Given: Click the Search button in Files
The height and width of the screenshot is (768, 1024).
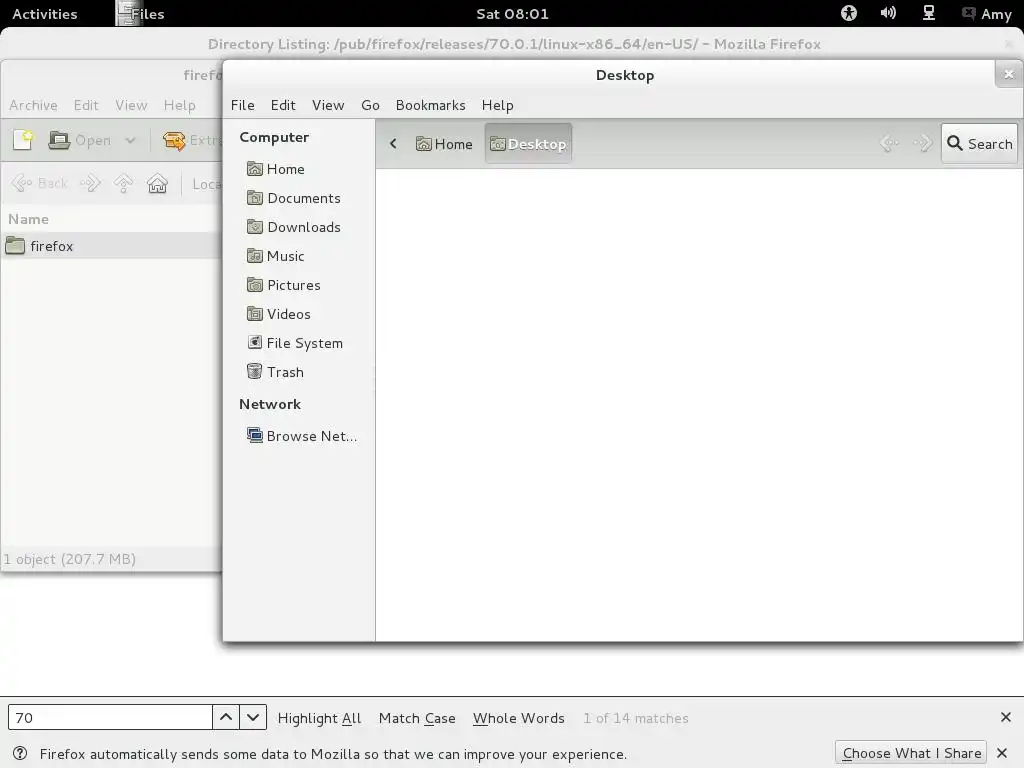Looking at the screenshot, I should click(980, 144).
